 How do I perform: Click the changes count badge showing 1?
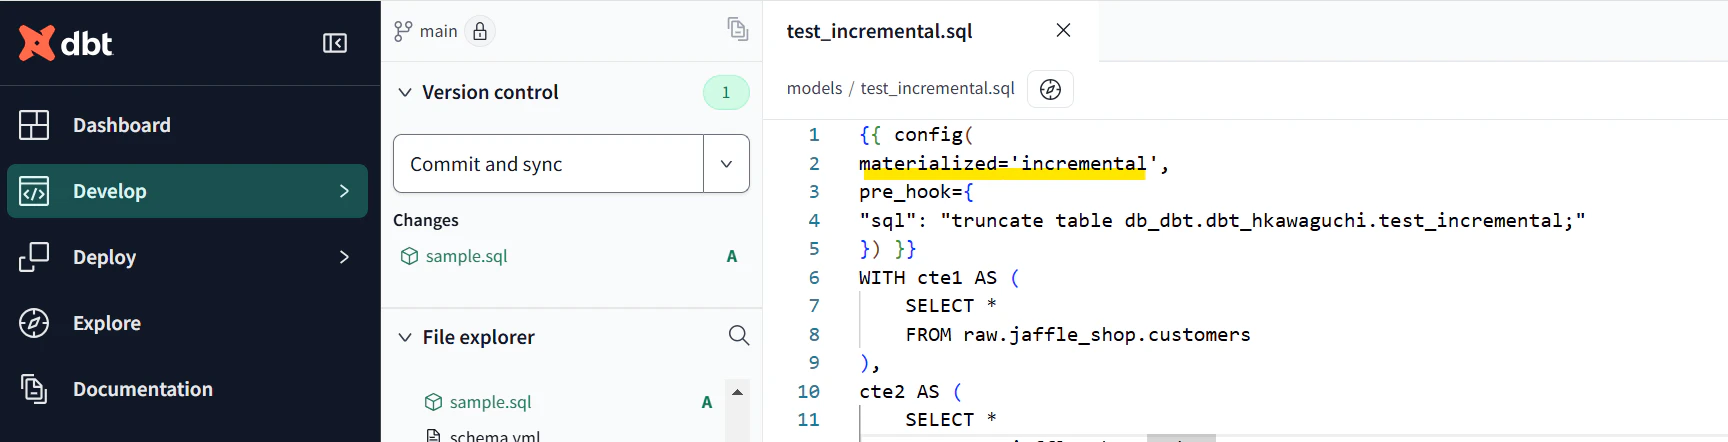pos(726,92)
